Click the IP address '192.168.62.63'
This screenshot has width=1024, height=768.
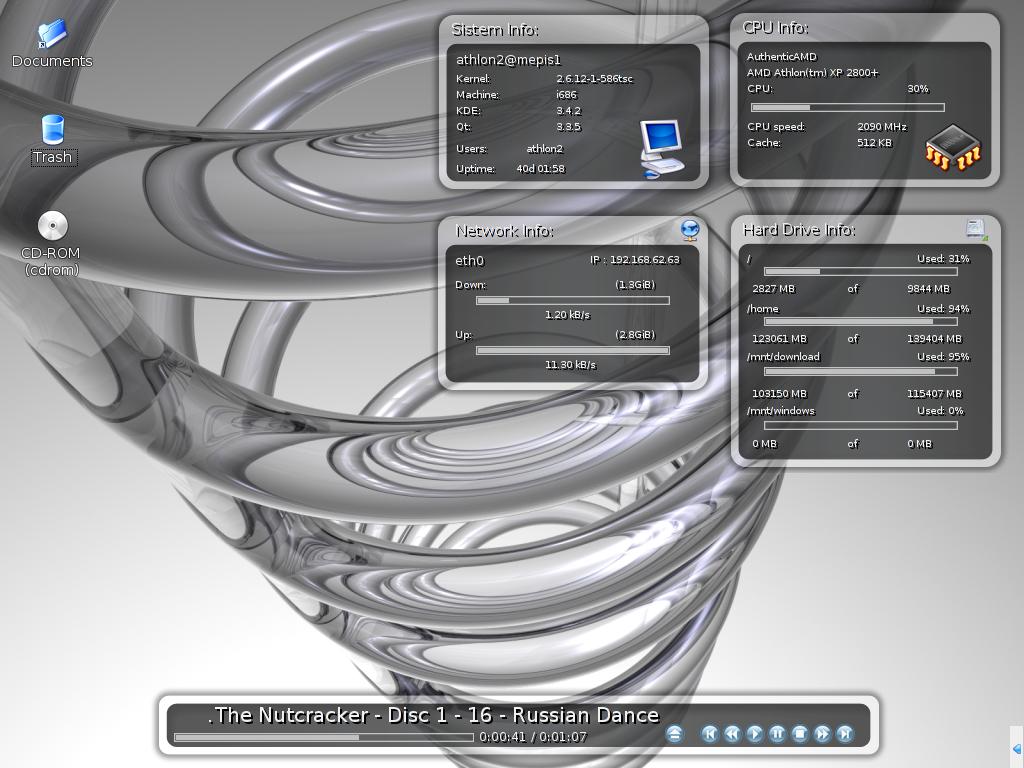[x=645, y=260]
